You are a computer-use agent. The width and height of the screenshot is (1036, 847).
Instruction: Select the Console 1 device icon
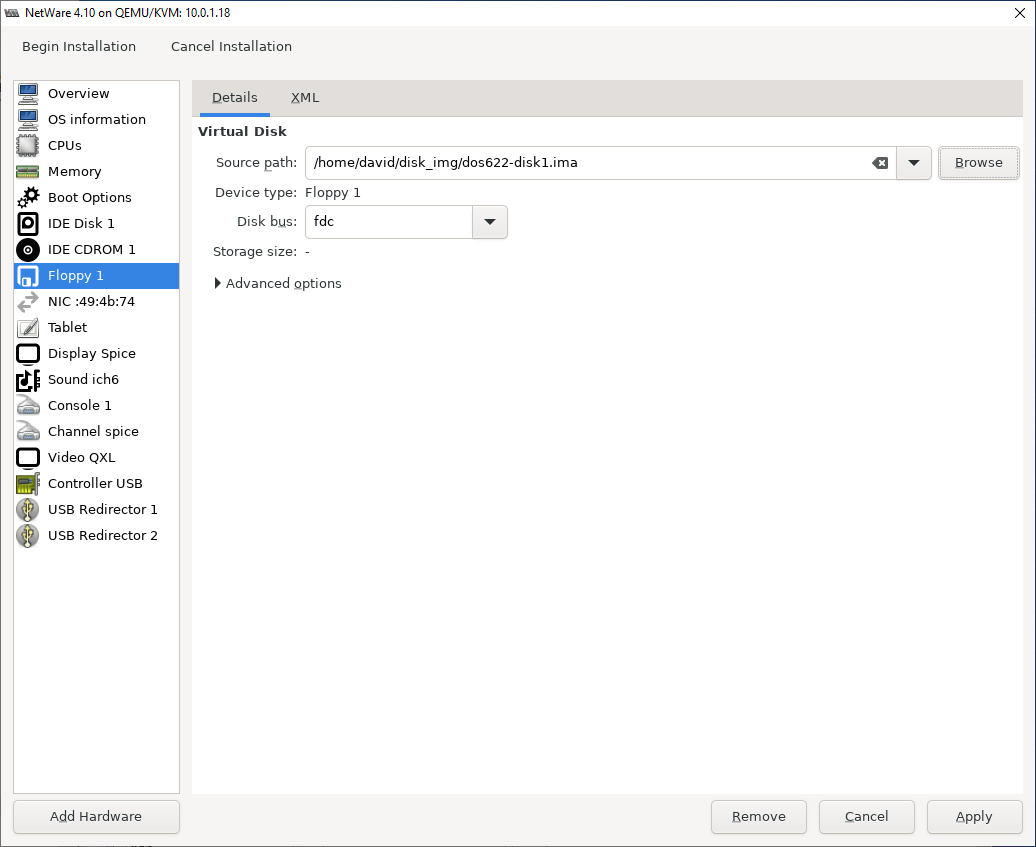pos(28,406)
